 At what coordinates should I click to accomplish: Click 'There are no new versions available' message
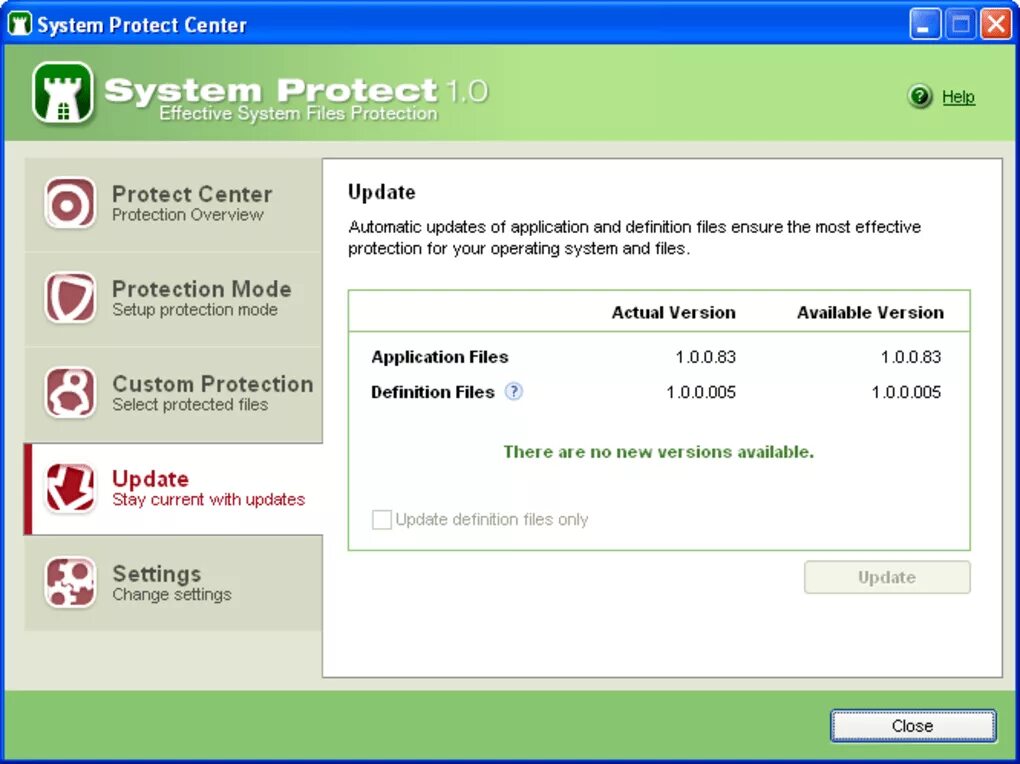point(659,452)
